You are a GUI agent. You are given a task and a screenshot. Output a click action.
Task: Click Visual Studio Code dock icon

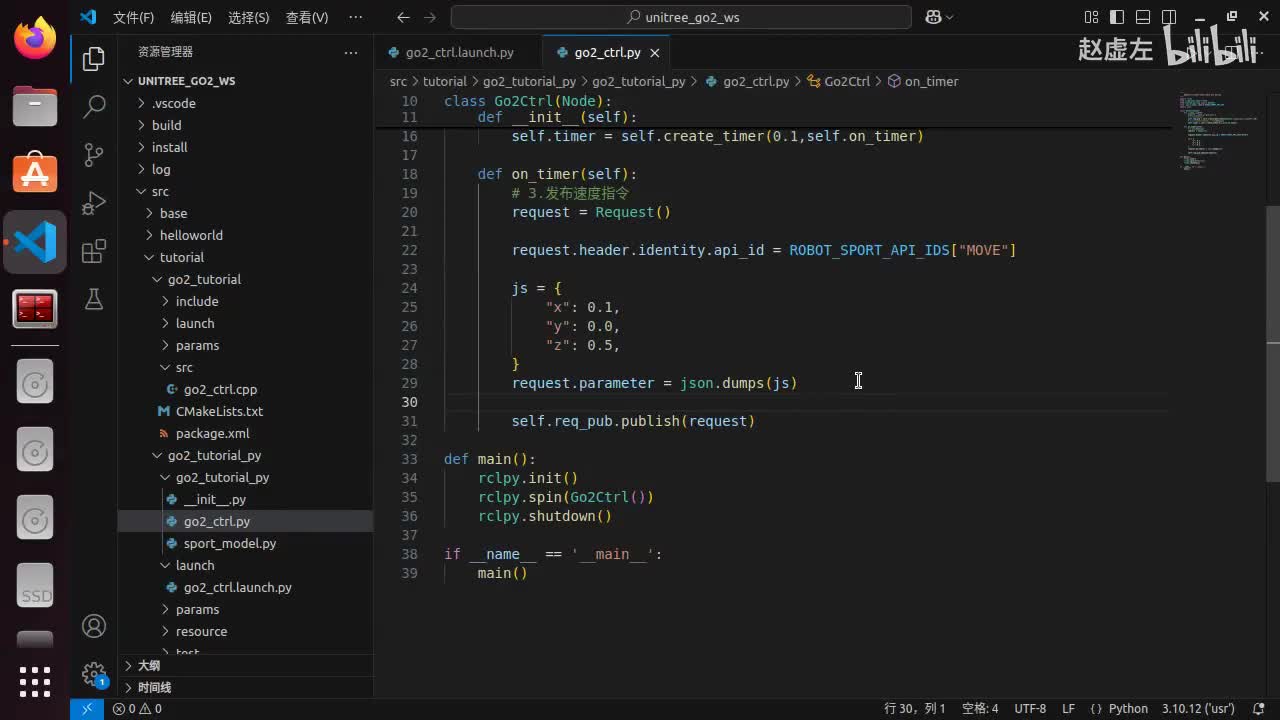point(35,242)
